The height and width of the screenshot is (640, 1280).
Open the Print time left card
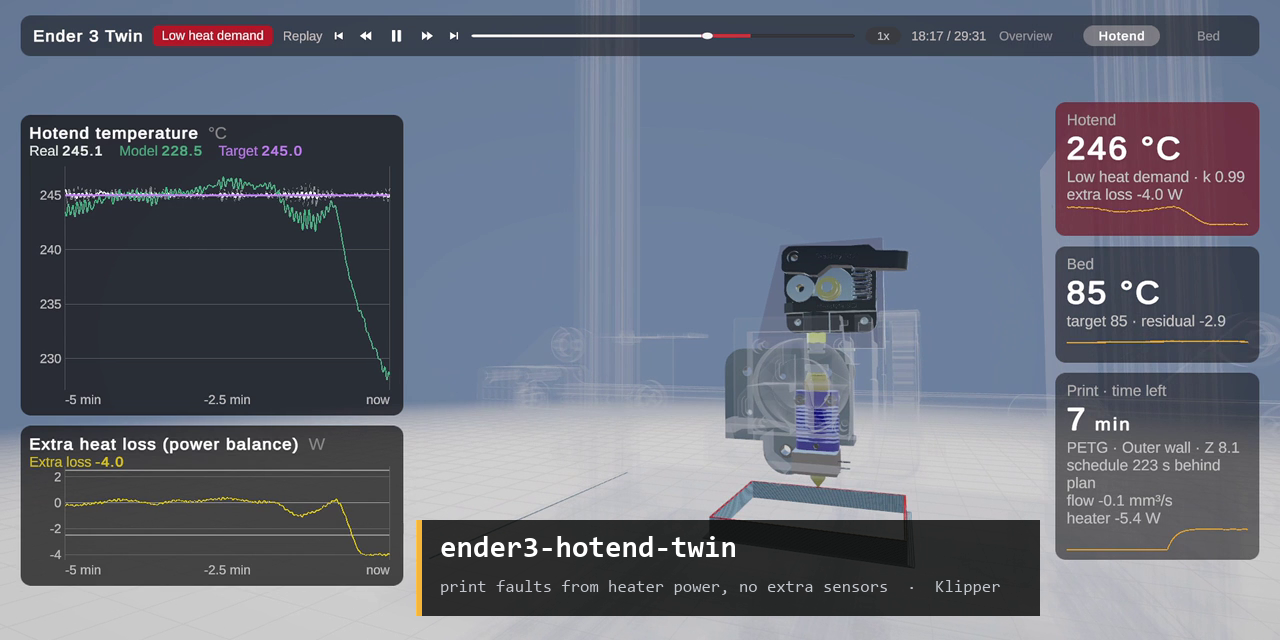click(x=1157, y=466)
